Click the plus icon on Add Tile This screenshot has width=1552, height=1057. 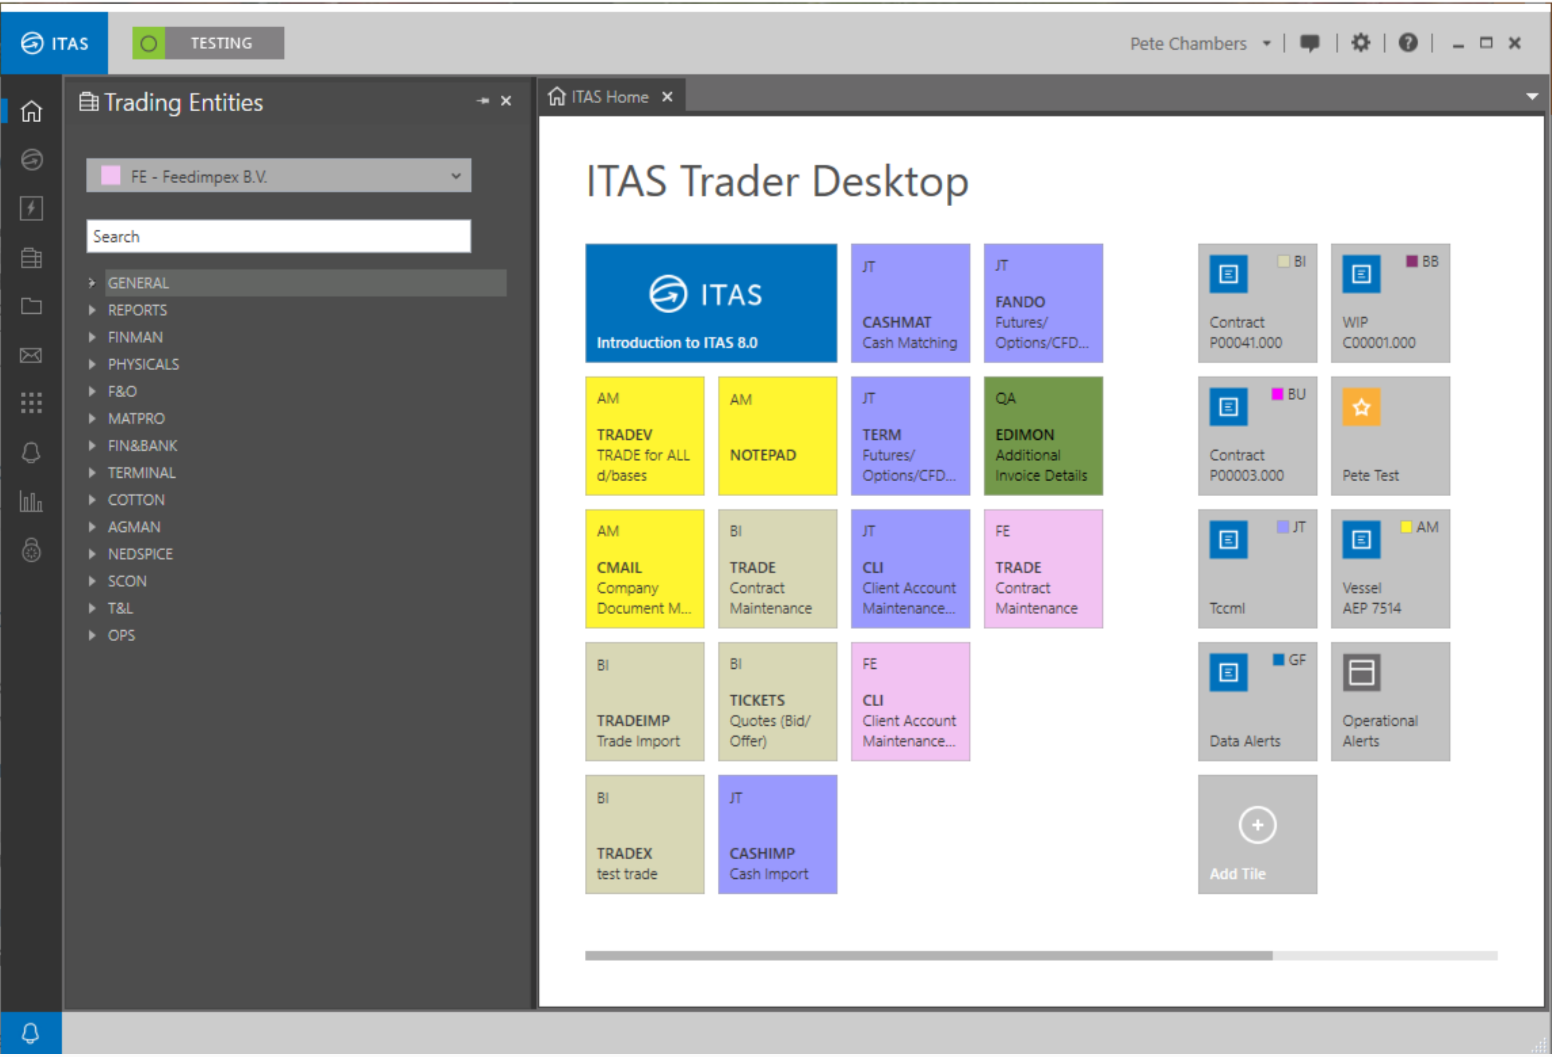click(x=1257, y=825)
